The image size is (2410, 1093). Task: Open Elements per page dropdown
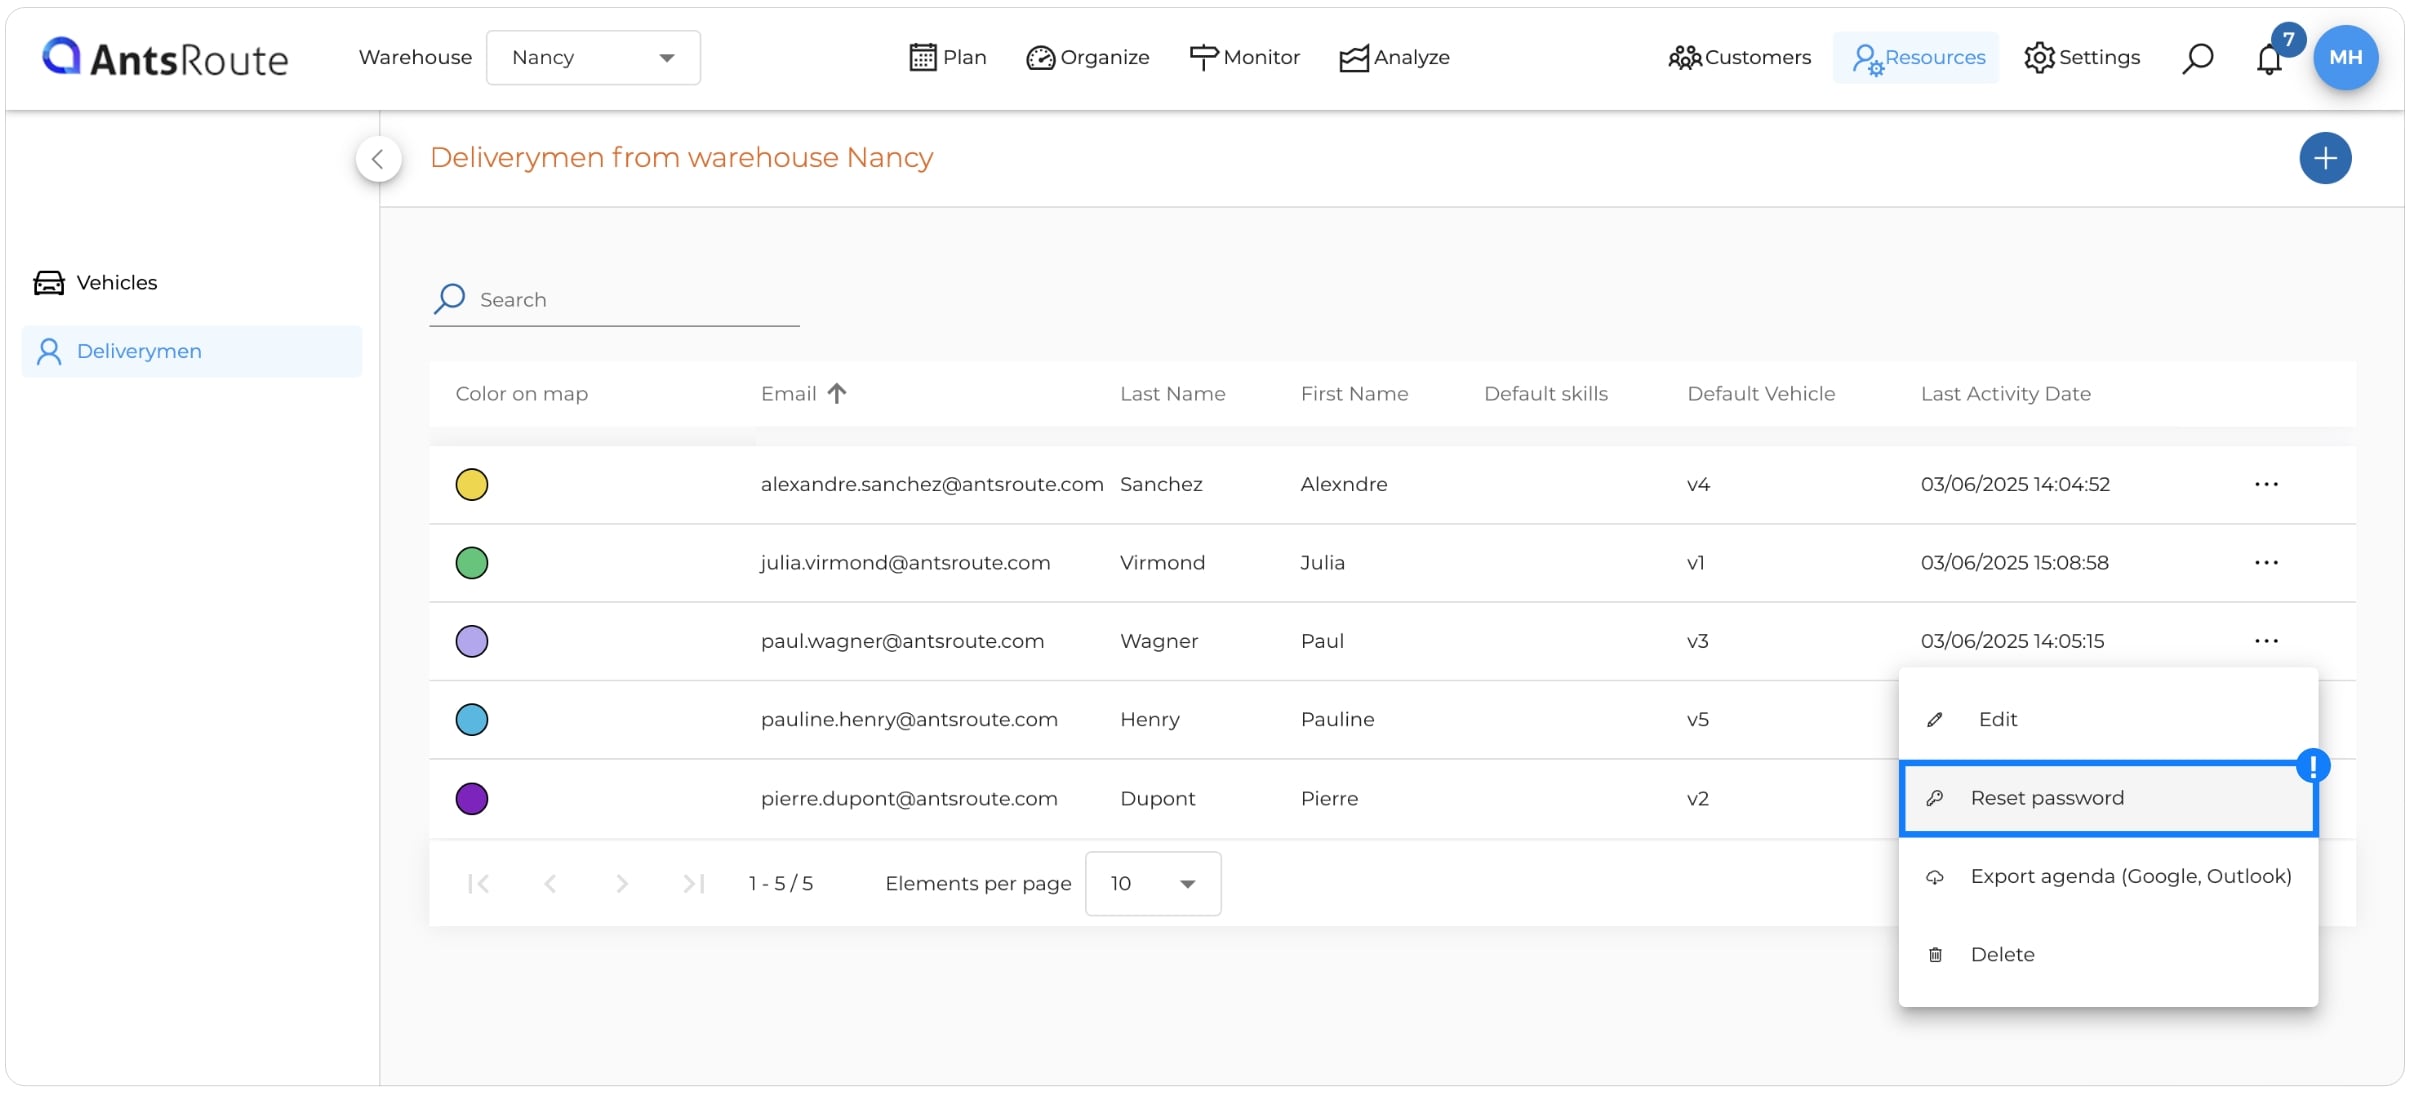1153,883
